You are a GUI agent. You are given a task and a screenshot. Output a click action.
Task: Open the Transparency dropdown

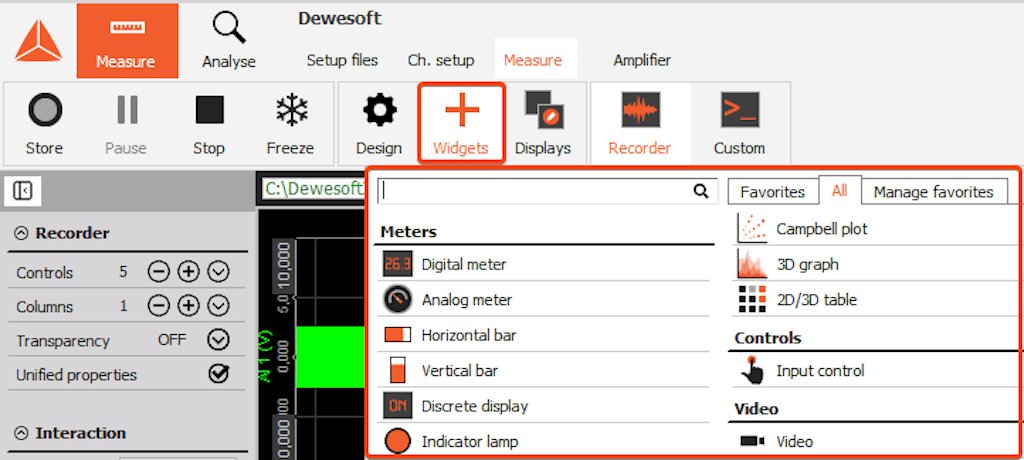point(218,340)
